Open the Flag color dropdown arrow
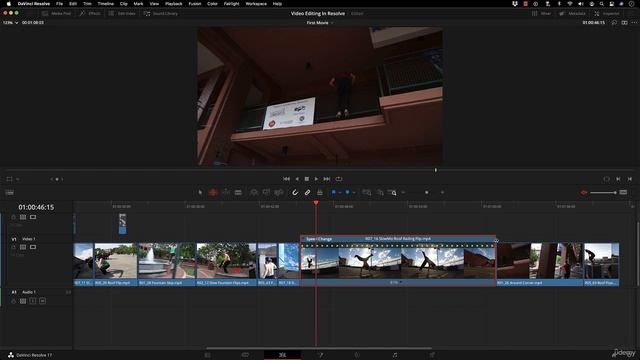This screenshot has height=360, width=640. click(x=340, y=193)
